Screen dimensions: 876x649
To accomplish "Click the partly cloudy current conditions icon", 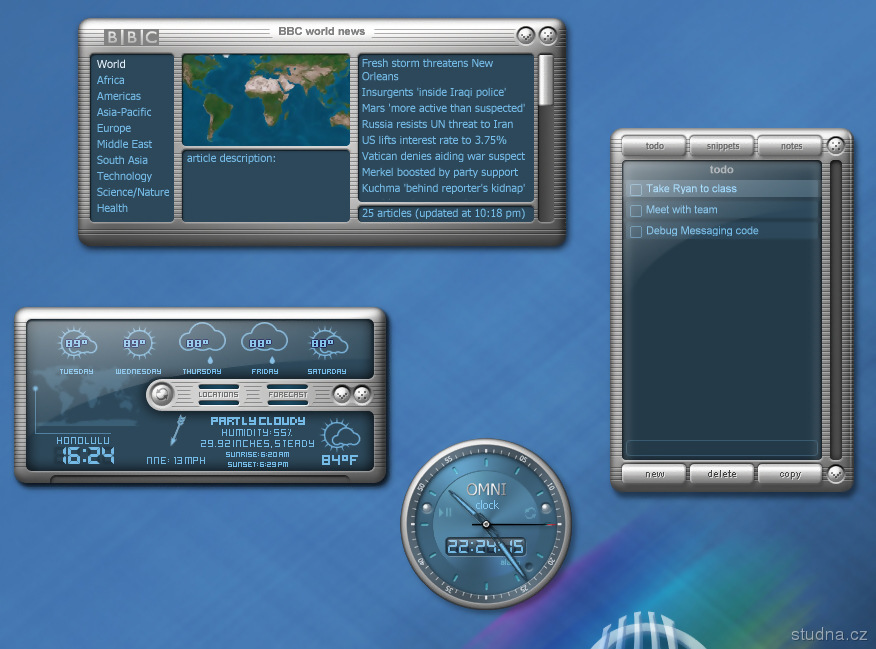I will point(341,436).
